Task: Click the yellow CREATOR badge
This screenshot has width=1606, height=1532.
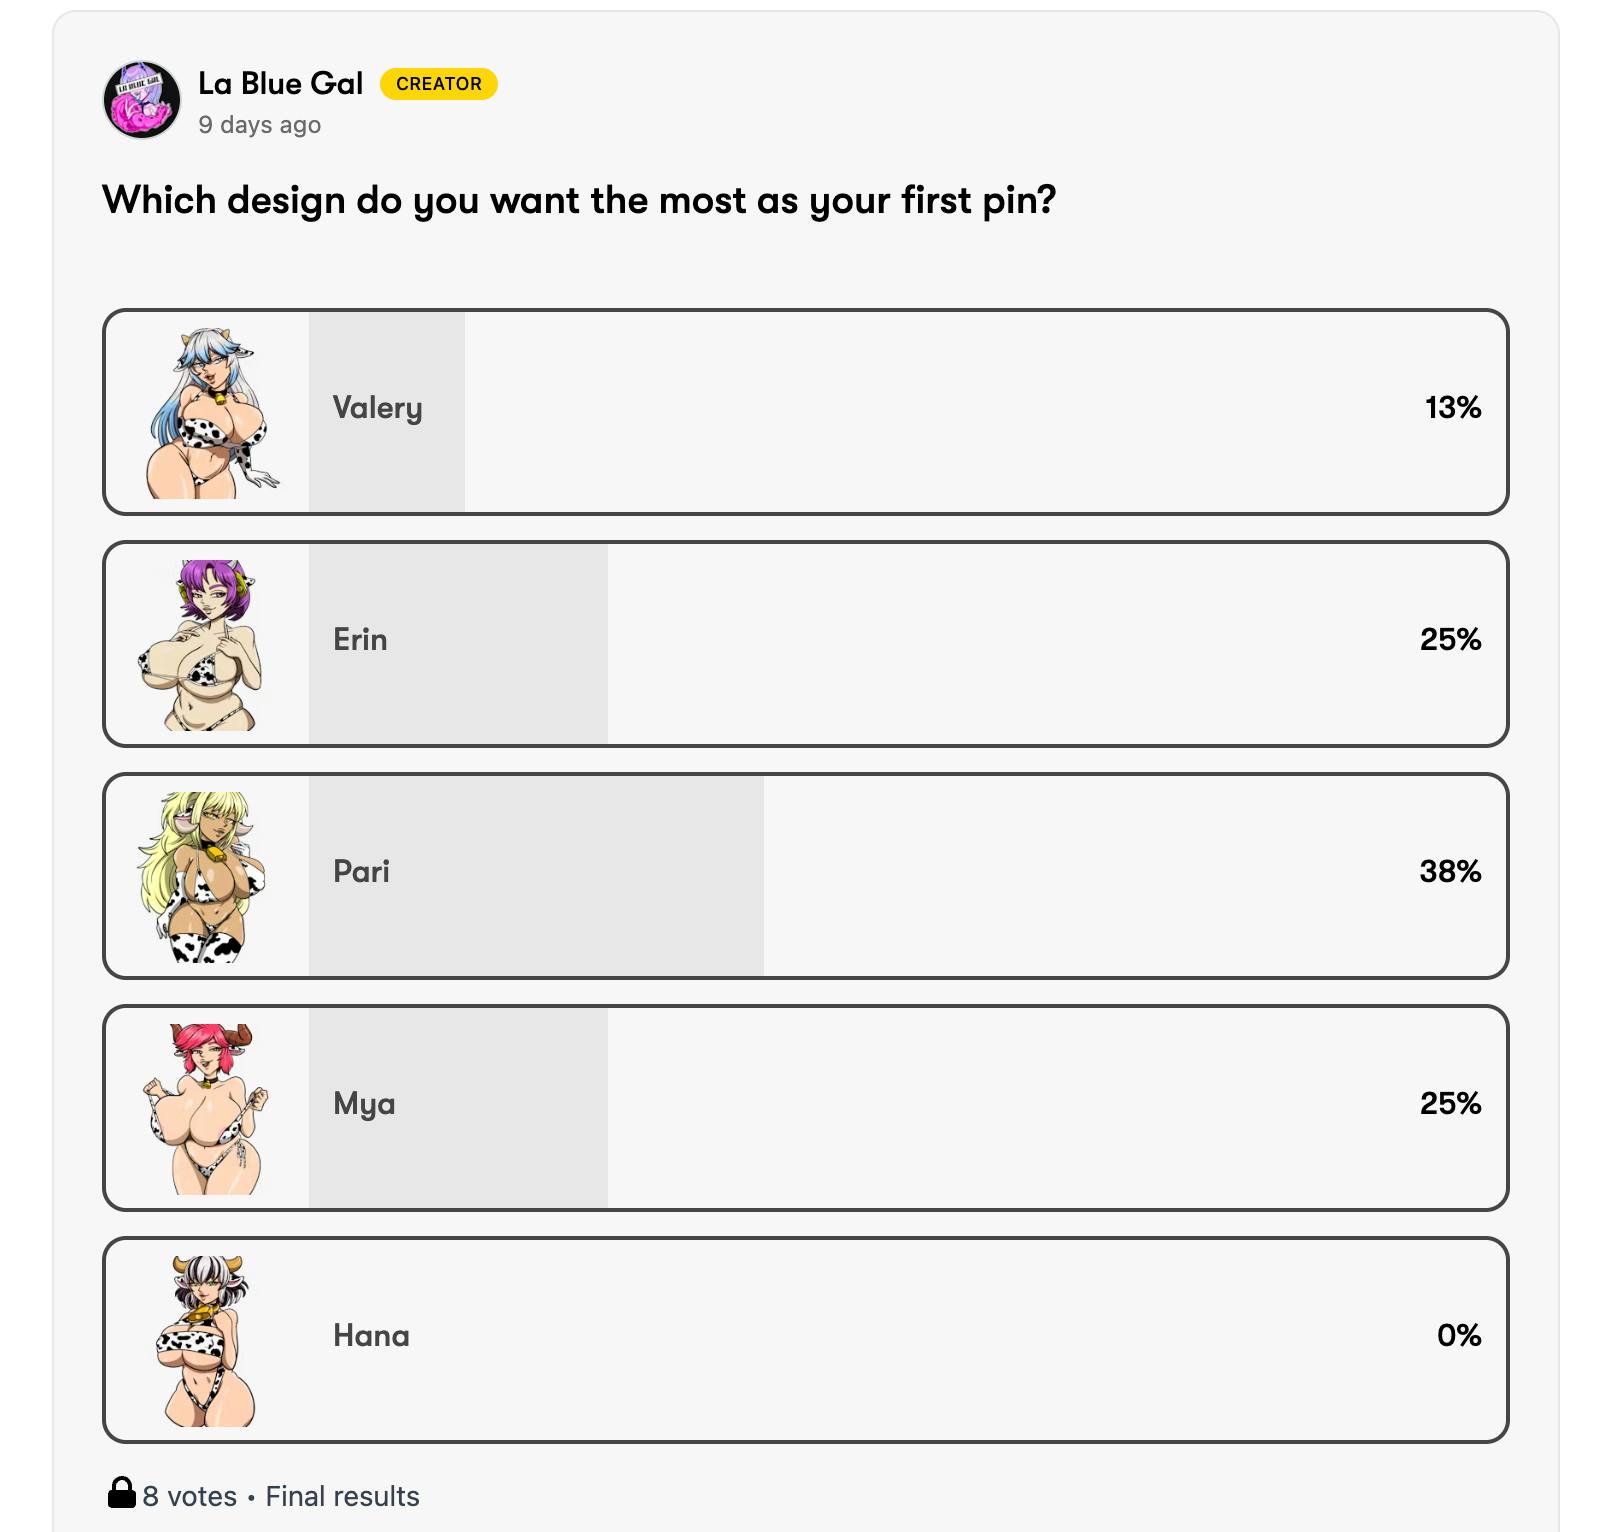Action: 438,84
